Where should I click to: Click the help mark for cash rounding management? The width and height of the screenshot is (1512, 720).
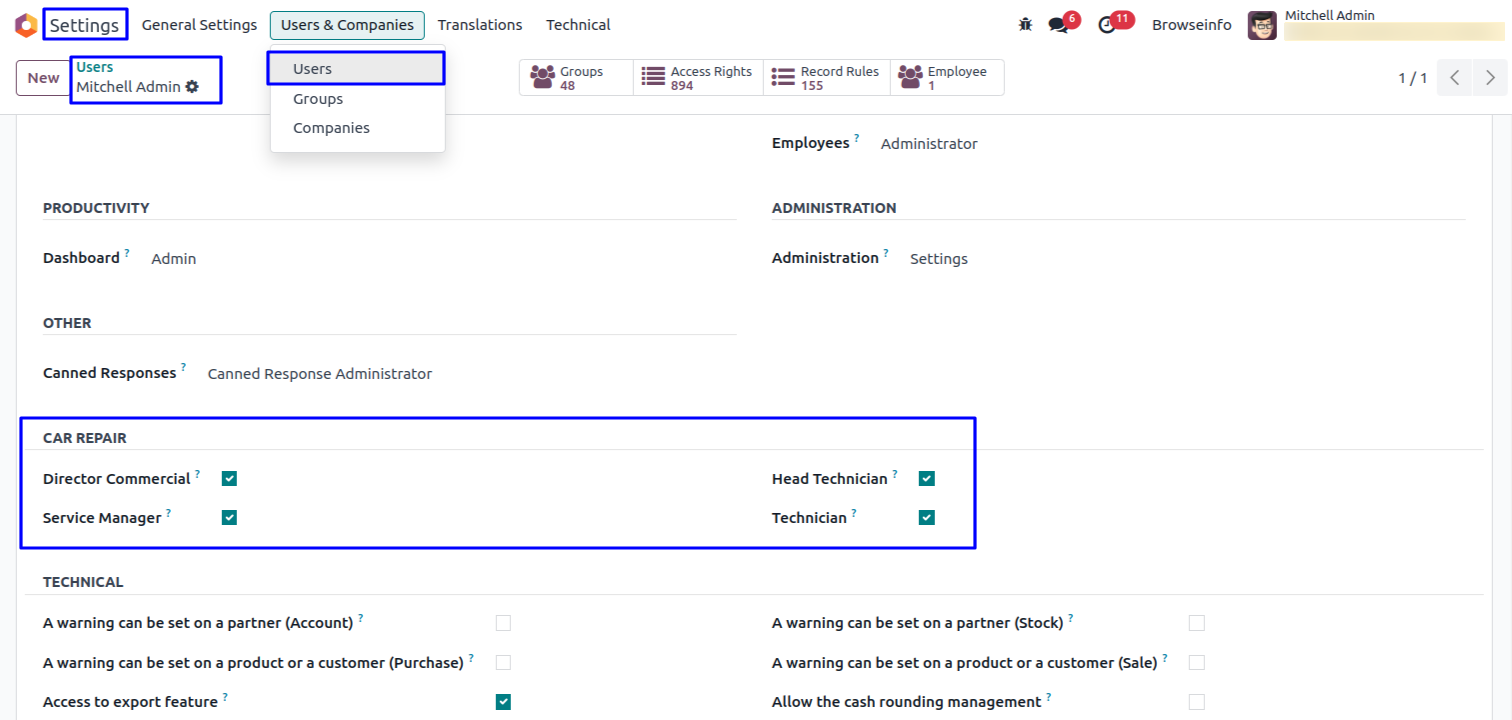click(x=1050, y=697)
